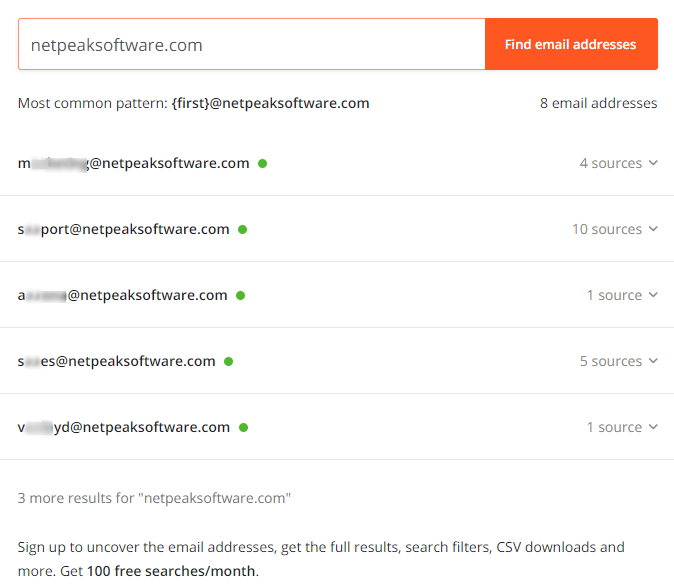Expand the 10 sources chevron for support email
This screenshot has height=587, width=674.
click(653, 229)
